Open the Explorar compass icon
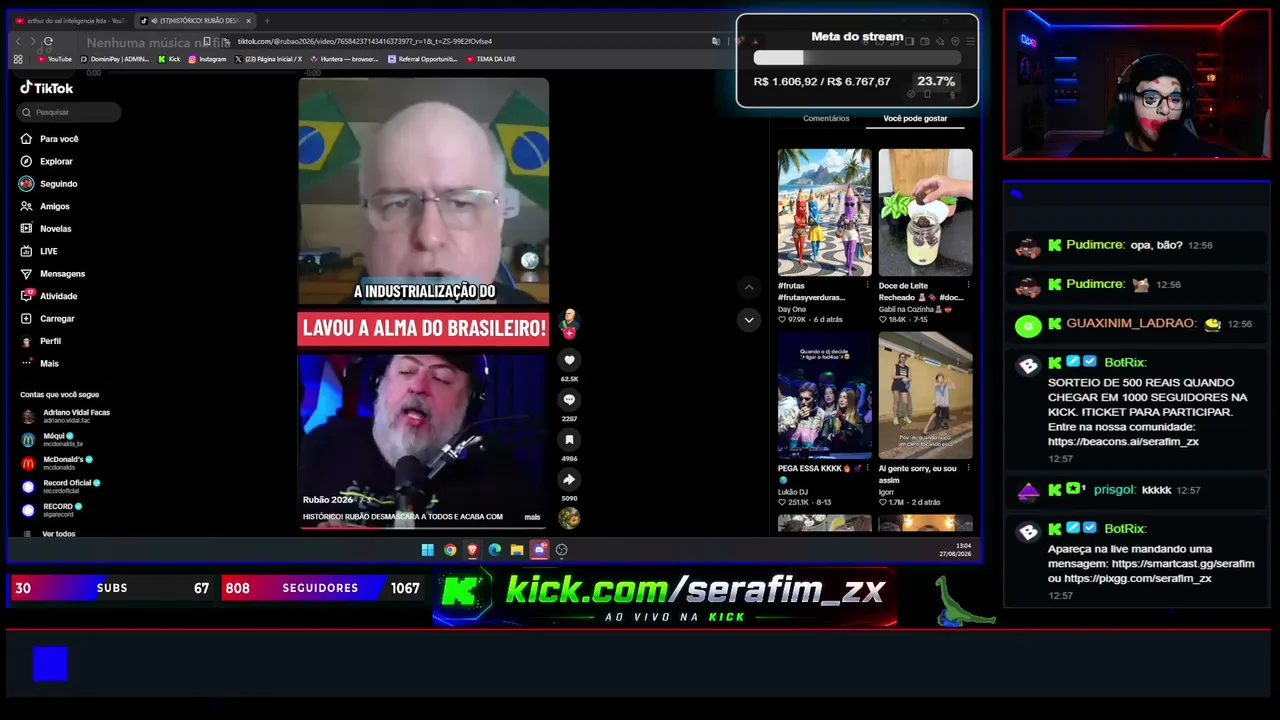Image resolution: width=1280 pixels, height=720 pixels. click(x=26, y=161)
